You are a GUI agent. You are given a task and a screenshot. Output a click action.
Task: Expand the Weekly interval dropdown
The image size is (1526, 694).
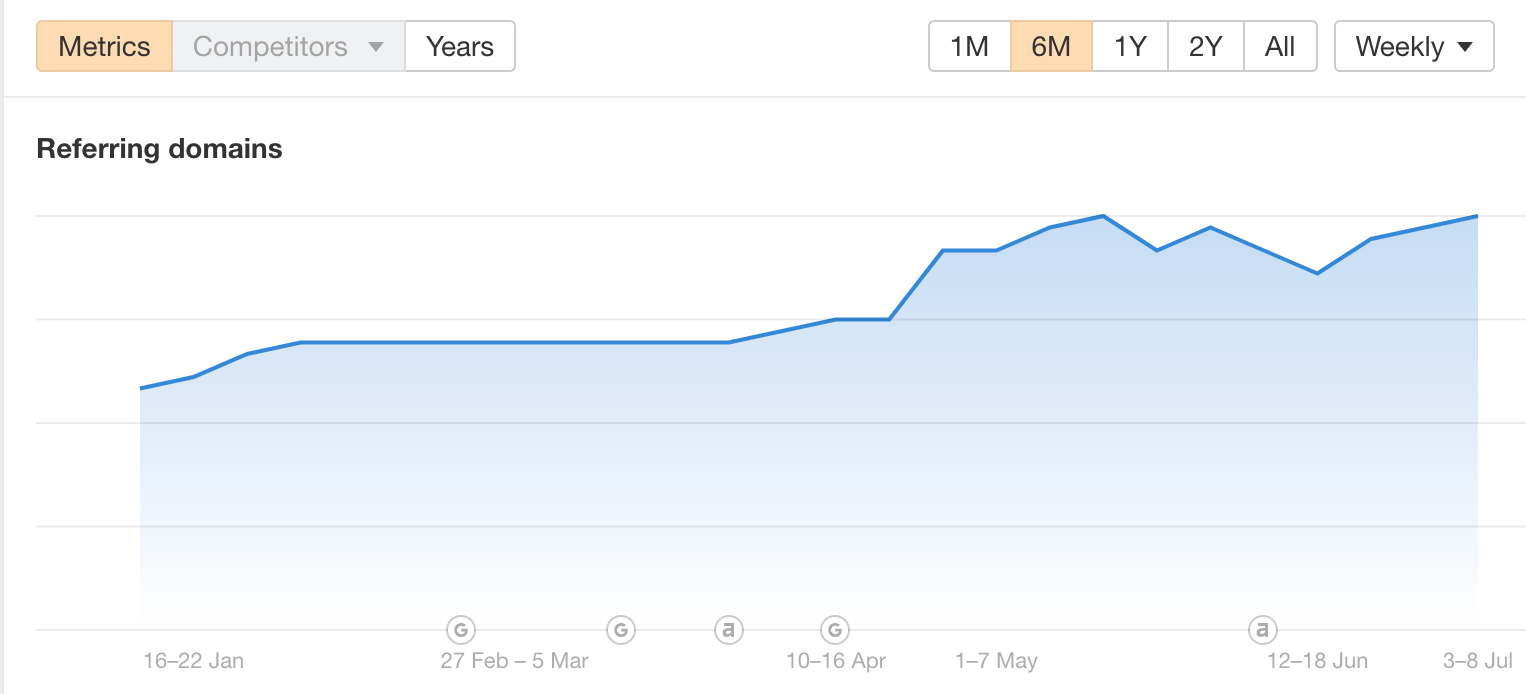[x=1413, y=47]
